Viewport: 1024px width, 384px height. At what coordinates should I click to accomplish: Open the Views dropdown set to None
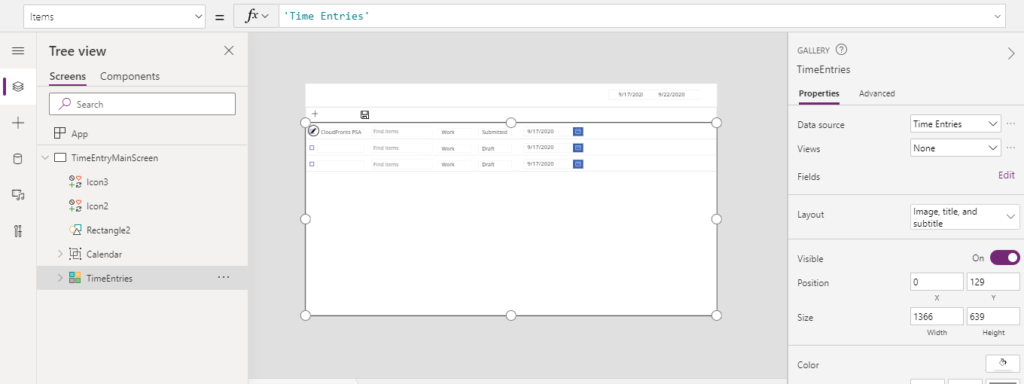coord(955,148)
